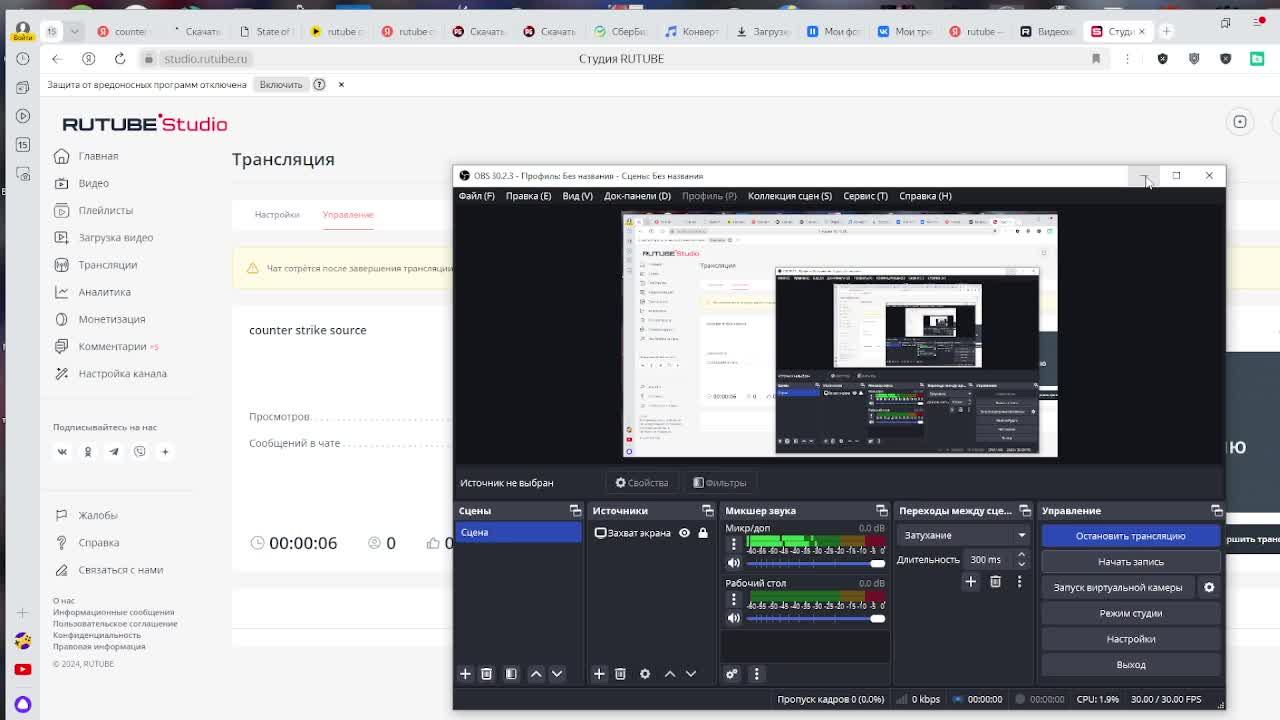This screenshot has width=1280, height=720.
Task: Undock the Сцены panel
Action: 575,511
